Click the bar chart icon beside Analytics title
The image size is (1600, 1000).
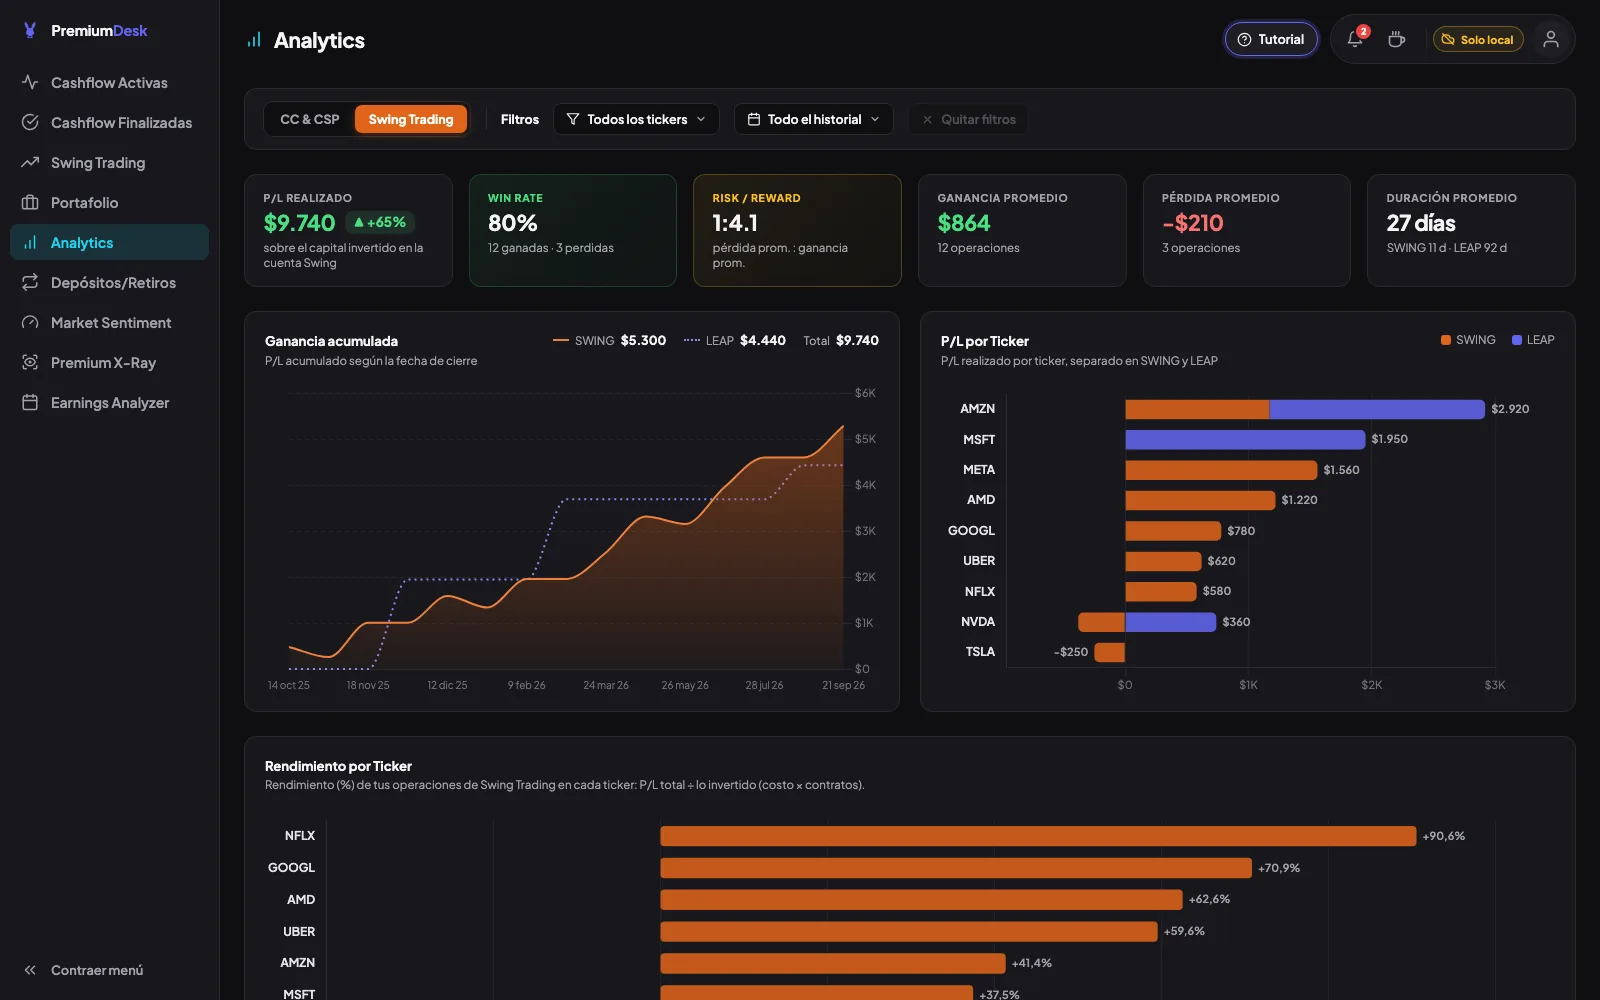click(254, 40)
